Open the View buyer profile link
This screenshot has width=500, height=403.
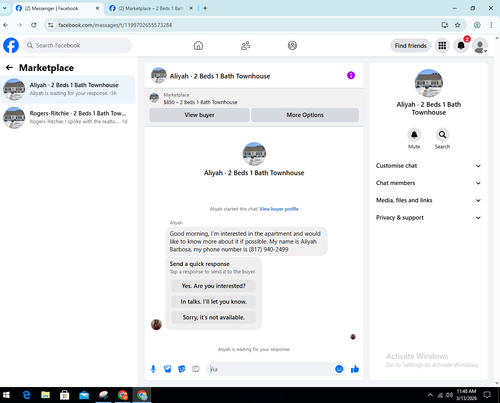(279, 209)
